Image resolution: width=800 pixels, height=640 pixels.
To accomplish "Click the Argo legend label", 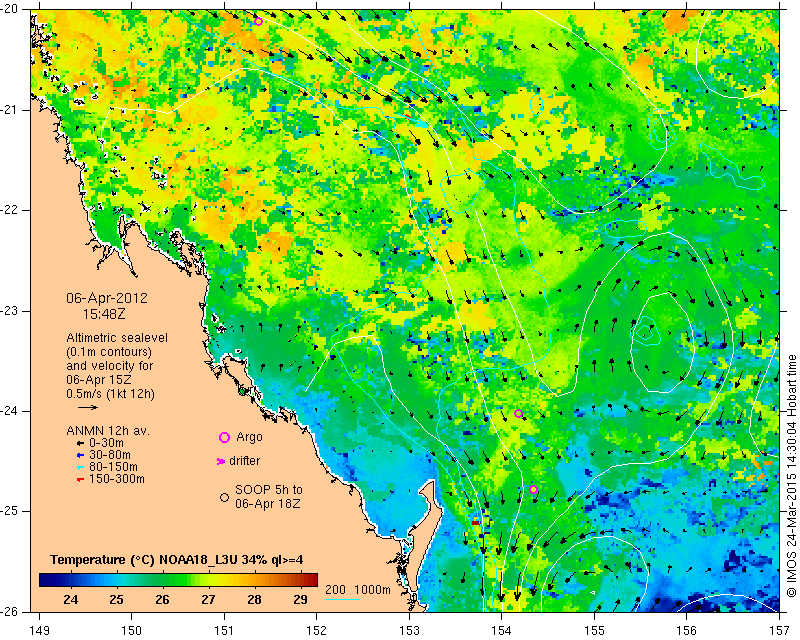I will pos(249,437).
